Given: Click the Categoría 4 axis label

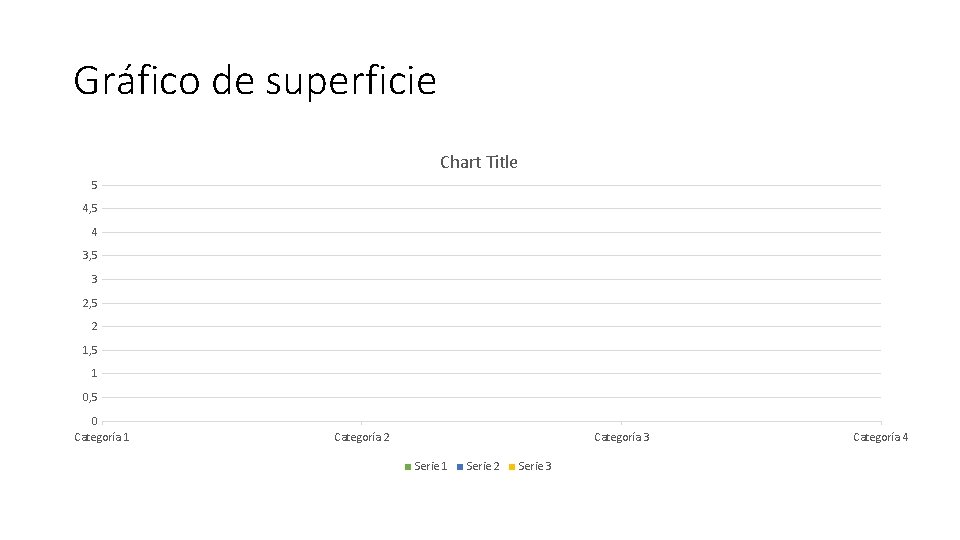Looking at the screenshot, I should coord(880,437).
